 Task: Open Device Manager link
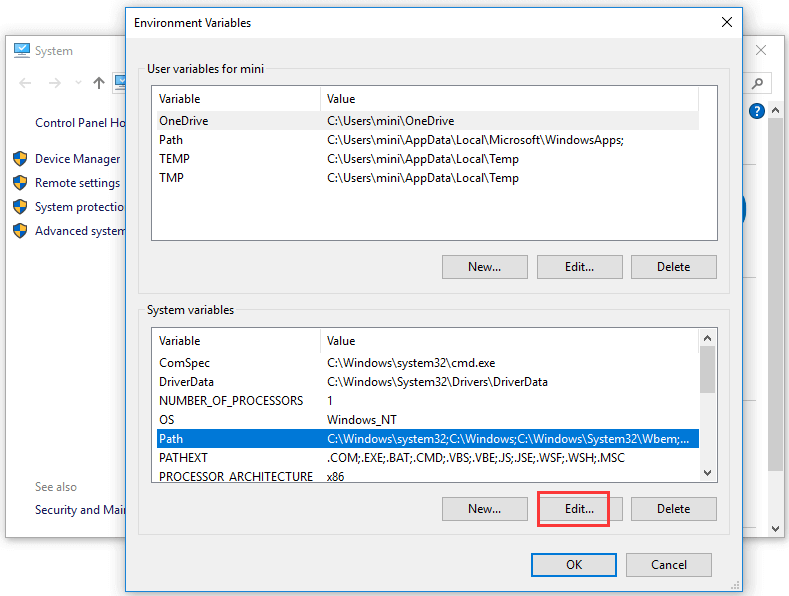coord(77,159)
